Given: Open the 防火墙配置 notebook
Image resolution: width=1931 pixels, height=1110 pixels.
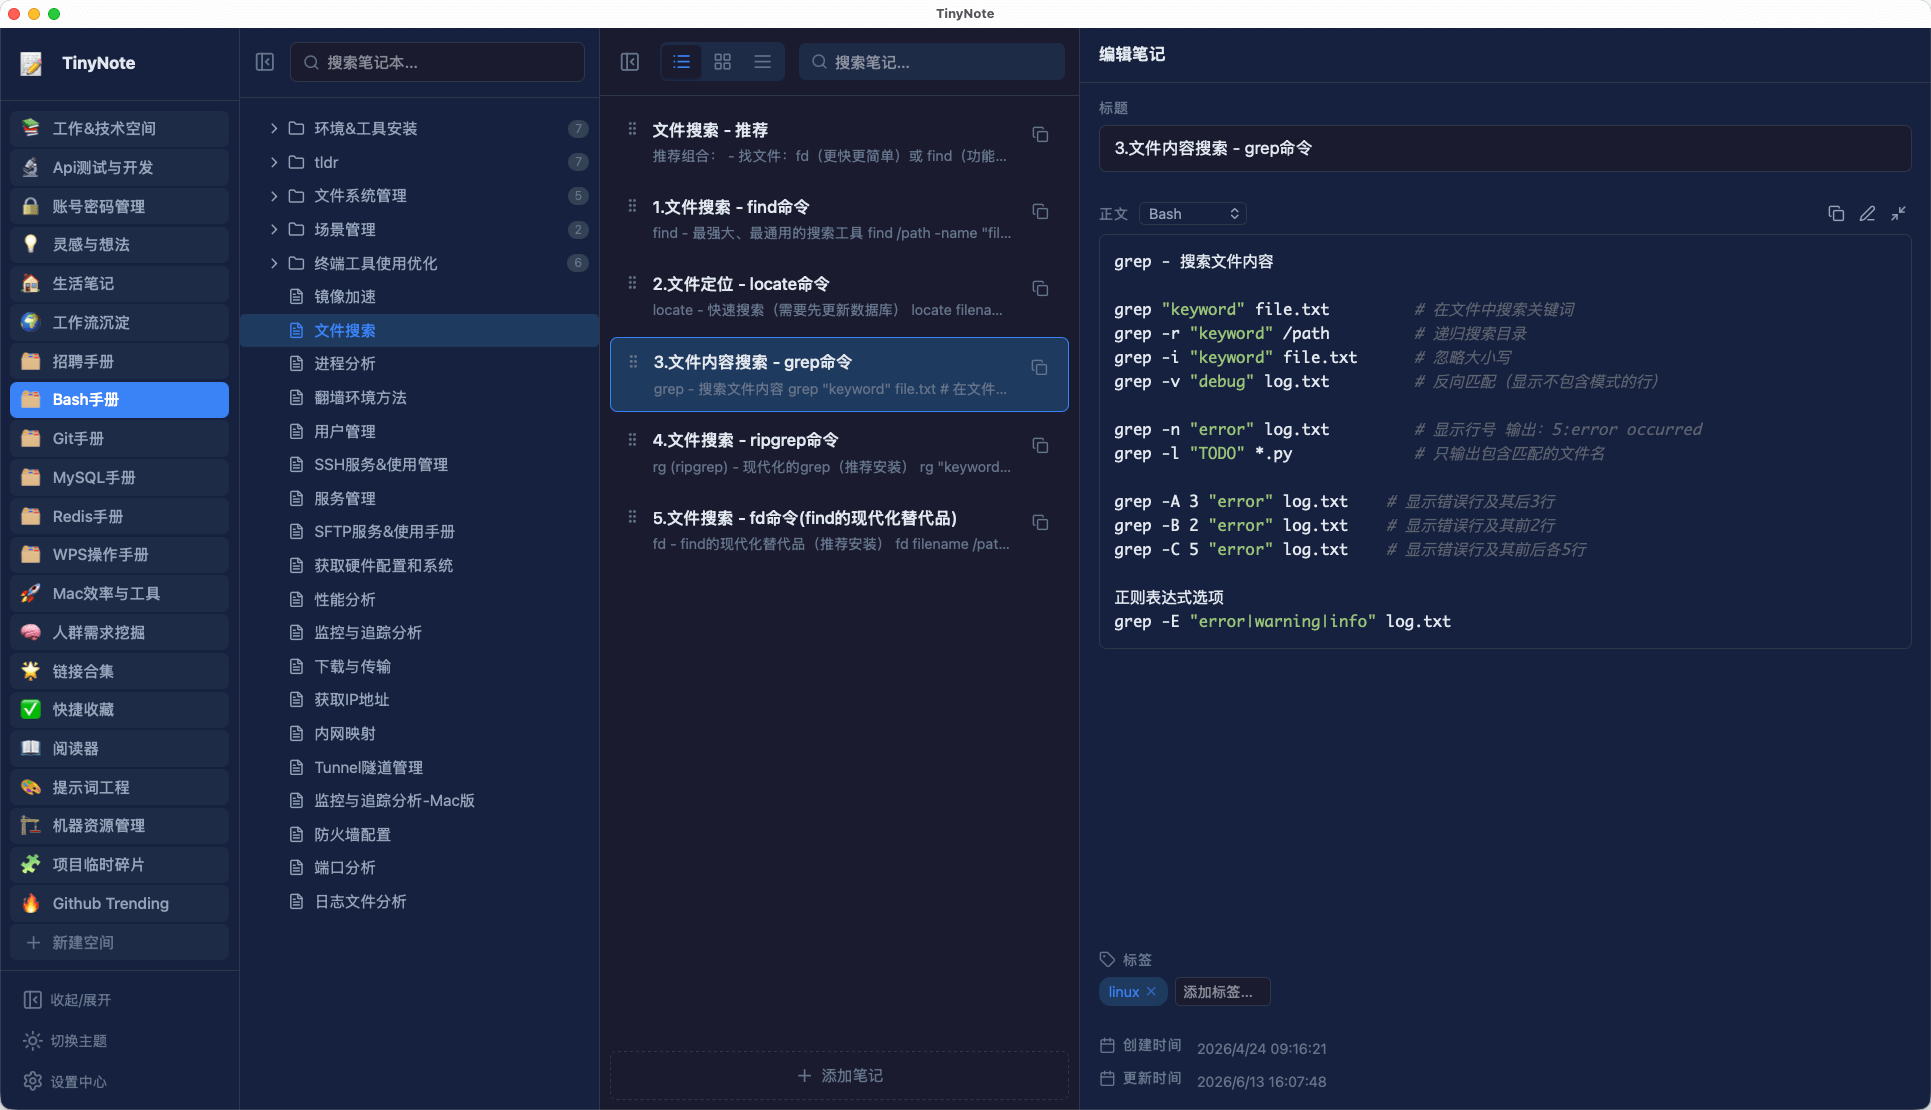Looking at the screenshot, I should 419,834.
